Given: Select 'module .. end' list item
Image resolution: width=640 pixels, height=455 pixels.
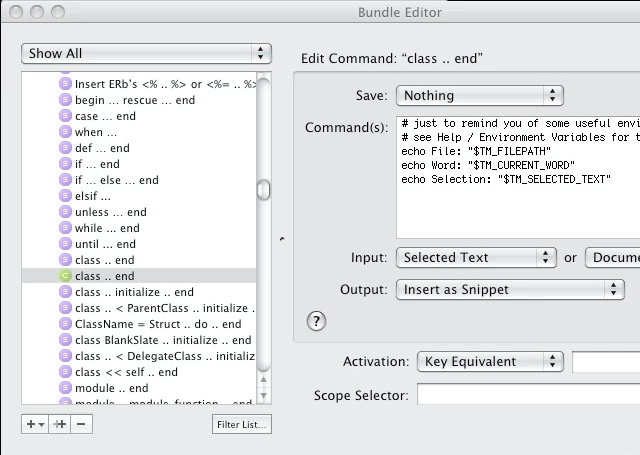Looking at the screenshot, I should point(139,388).
